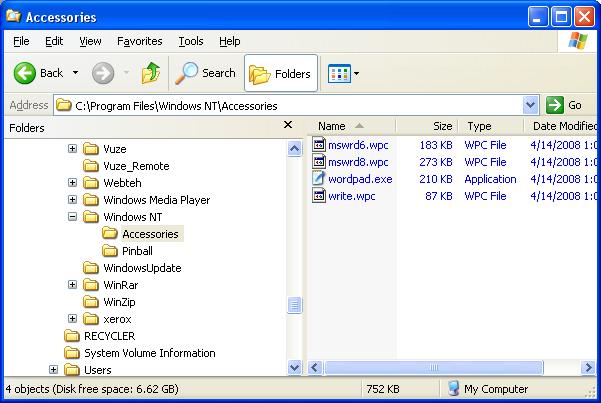Open the Tools menu
Viewport: 601px width, 403px height.
point(191,41)
